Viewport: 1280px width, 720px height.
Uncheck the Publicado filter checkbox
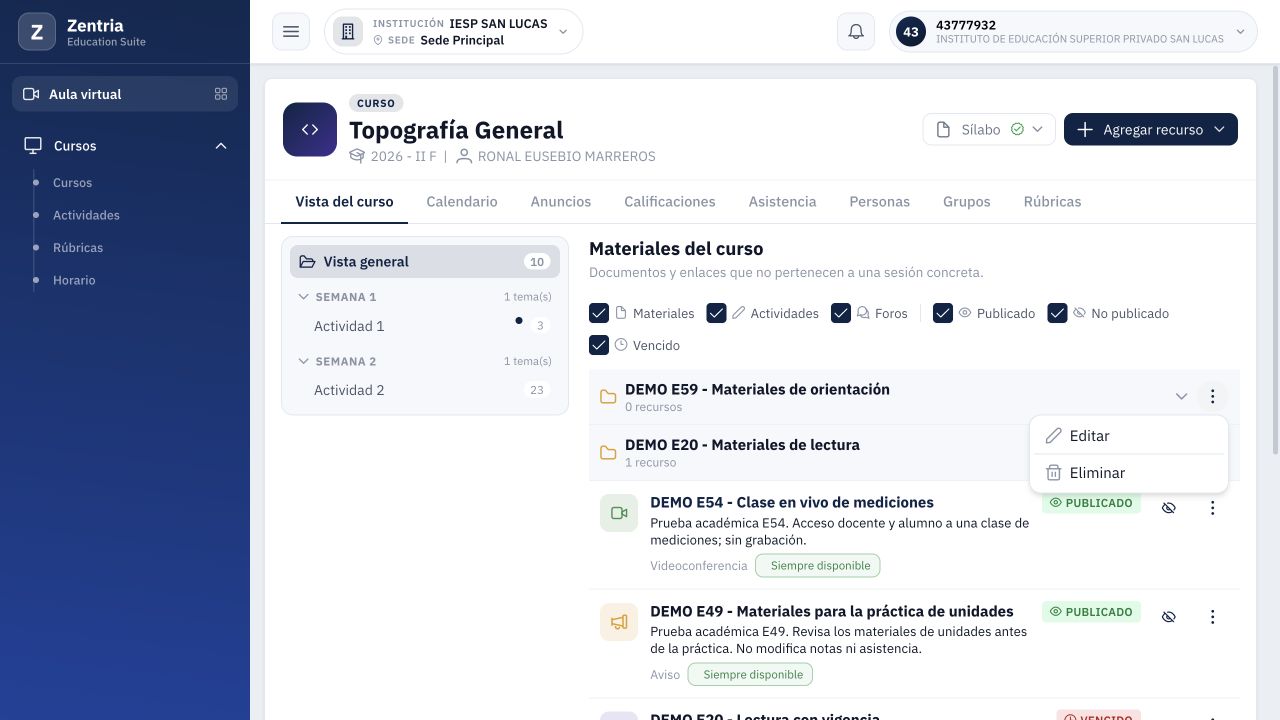[943, 313]
